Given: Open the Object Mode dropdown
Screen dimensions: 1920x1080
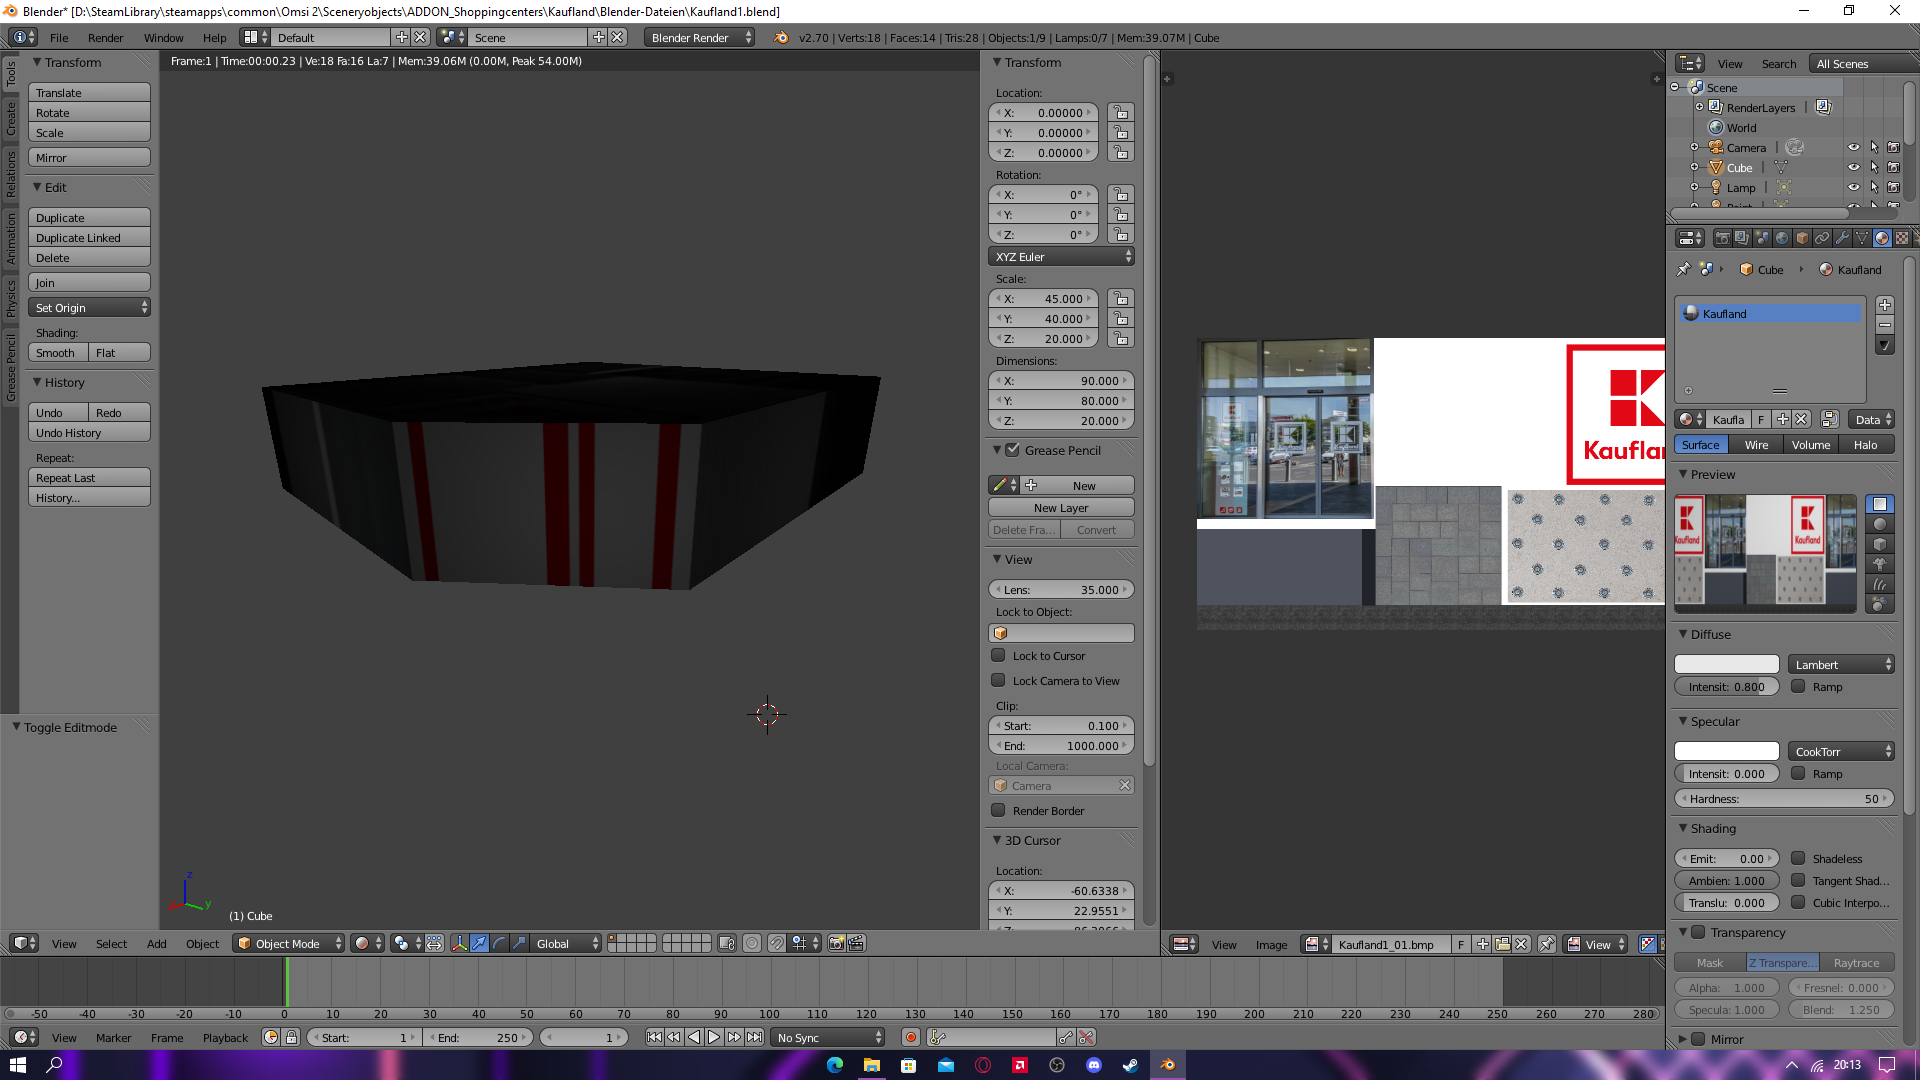Looking at the screenshot, I should click(288, 943).
